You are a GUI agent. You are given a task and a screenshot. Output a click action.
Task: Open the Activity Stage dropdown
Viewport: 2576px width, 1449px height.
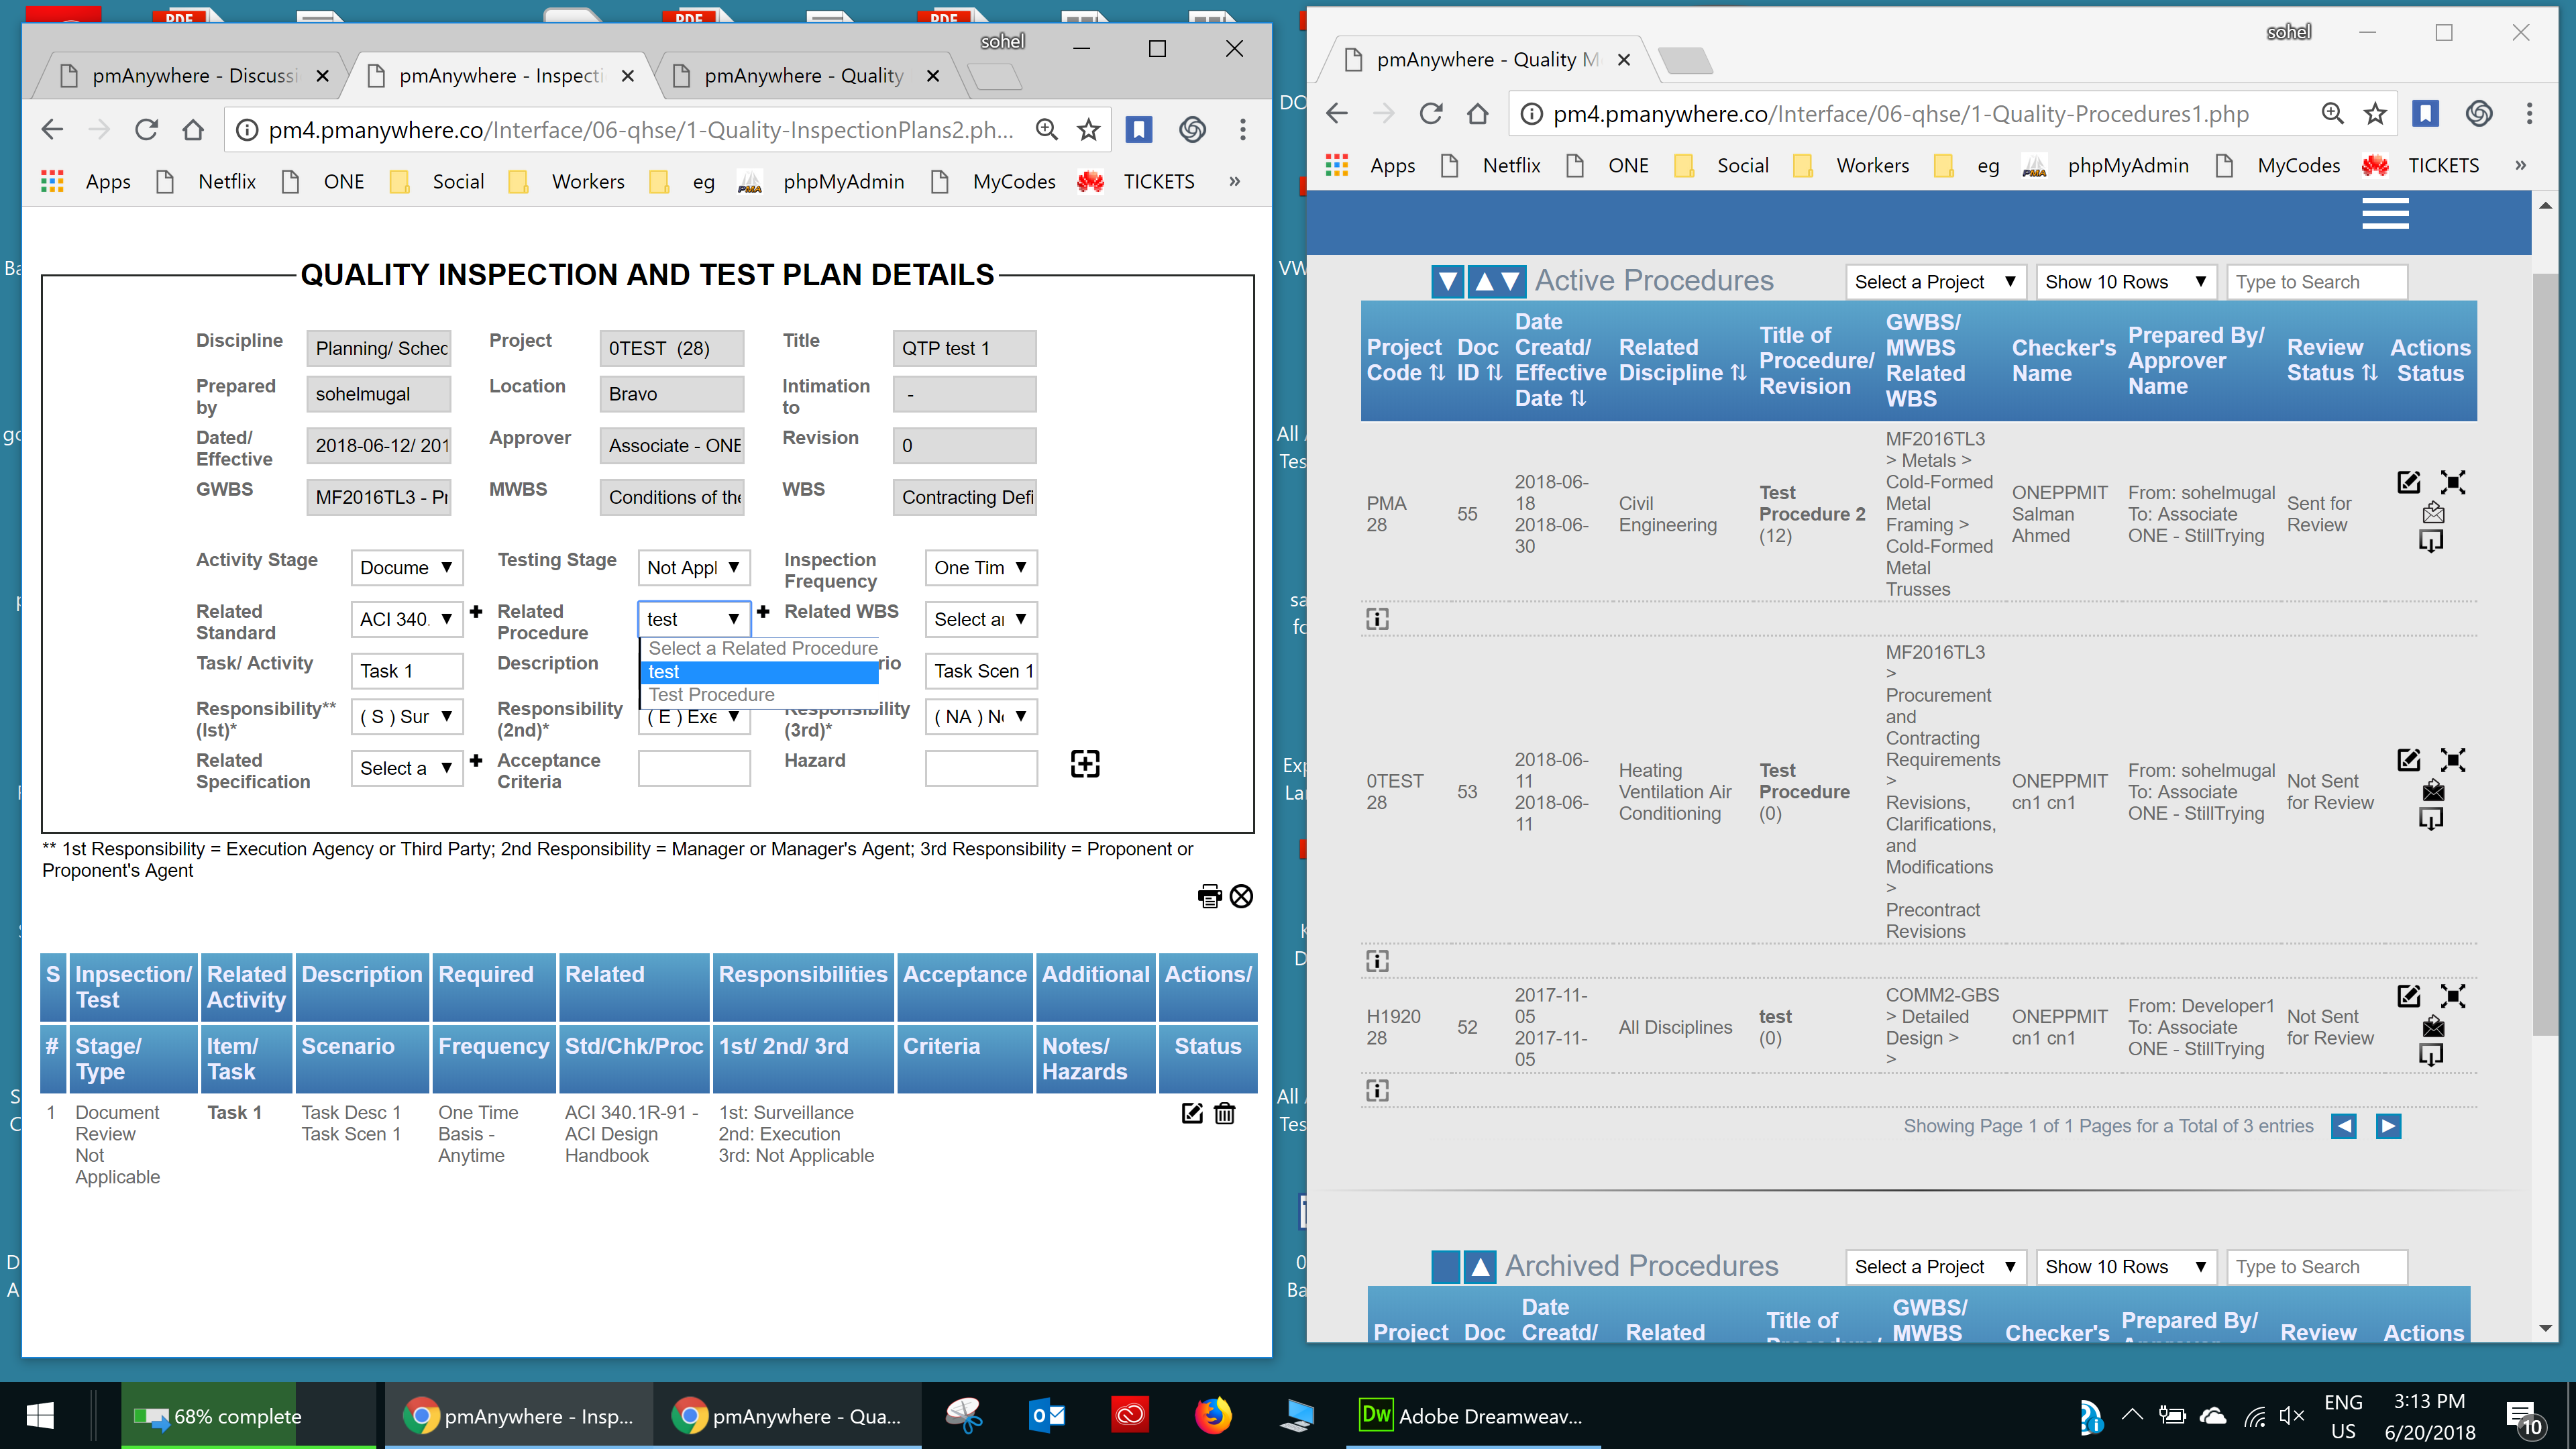(406, 567)
